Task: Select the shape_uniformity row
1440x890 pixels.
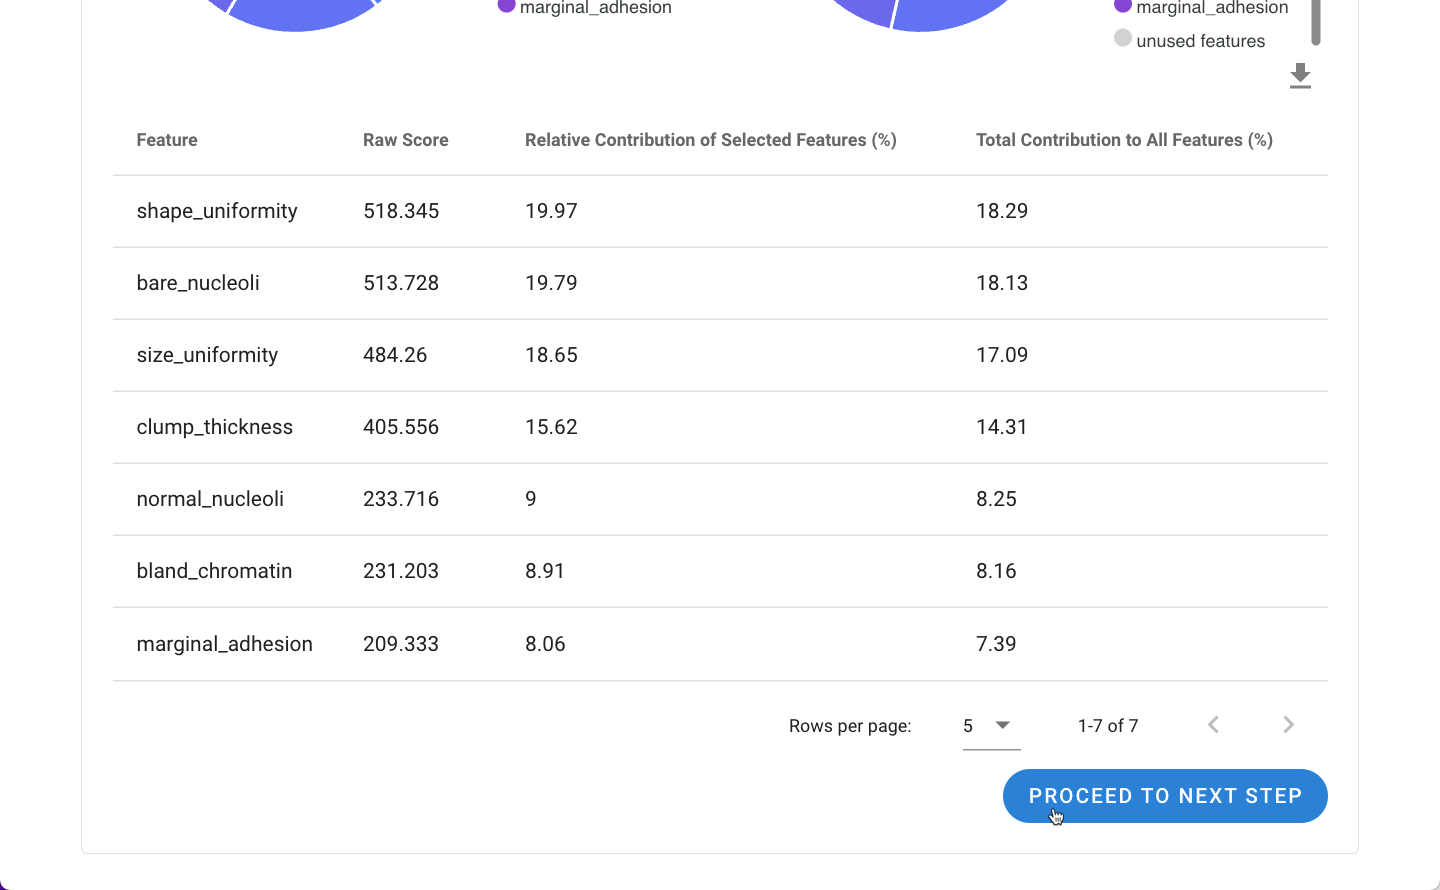Action: [720, 211]
